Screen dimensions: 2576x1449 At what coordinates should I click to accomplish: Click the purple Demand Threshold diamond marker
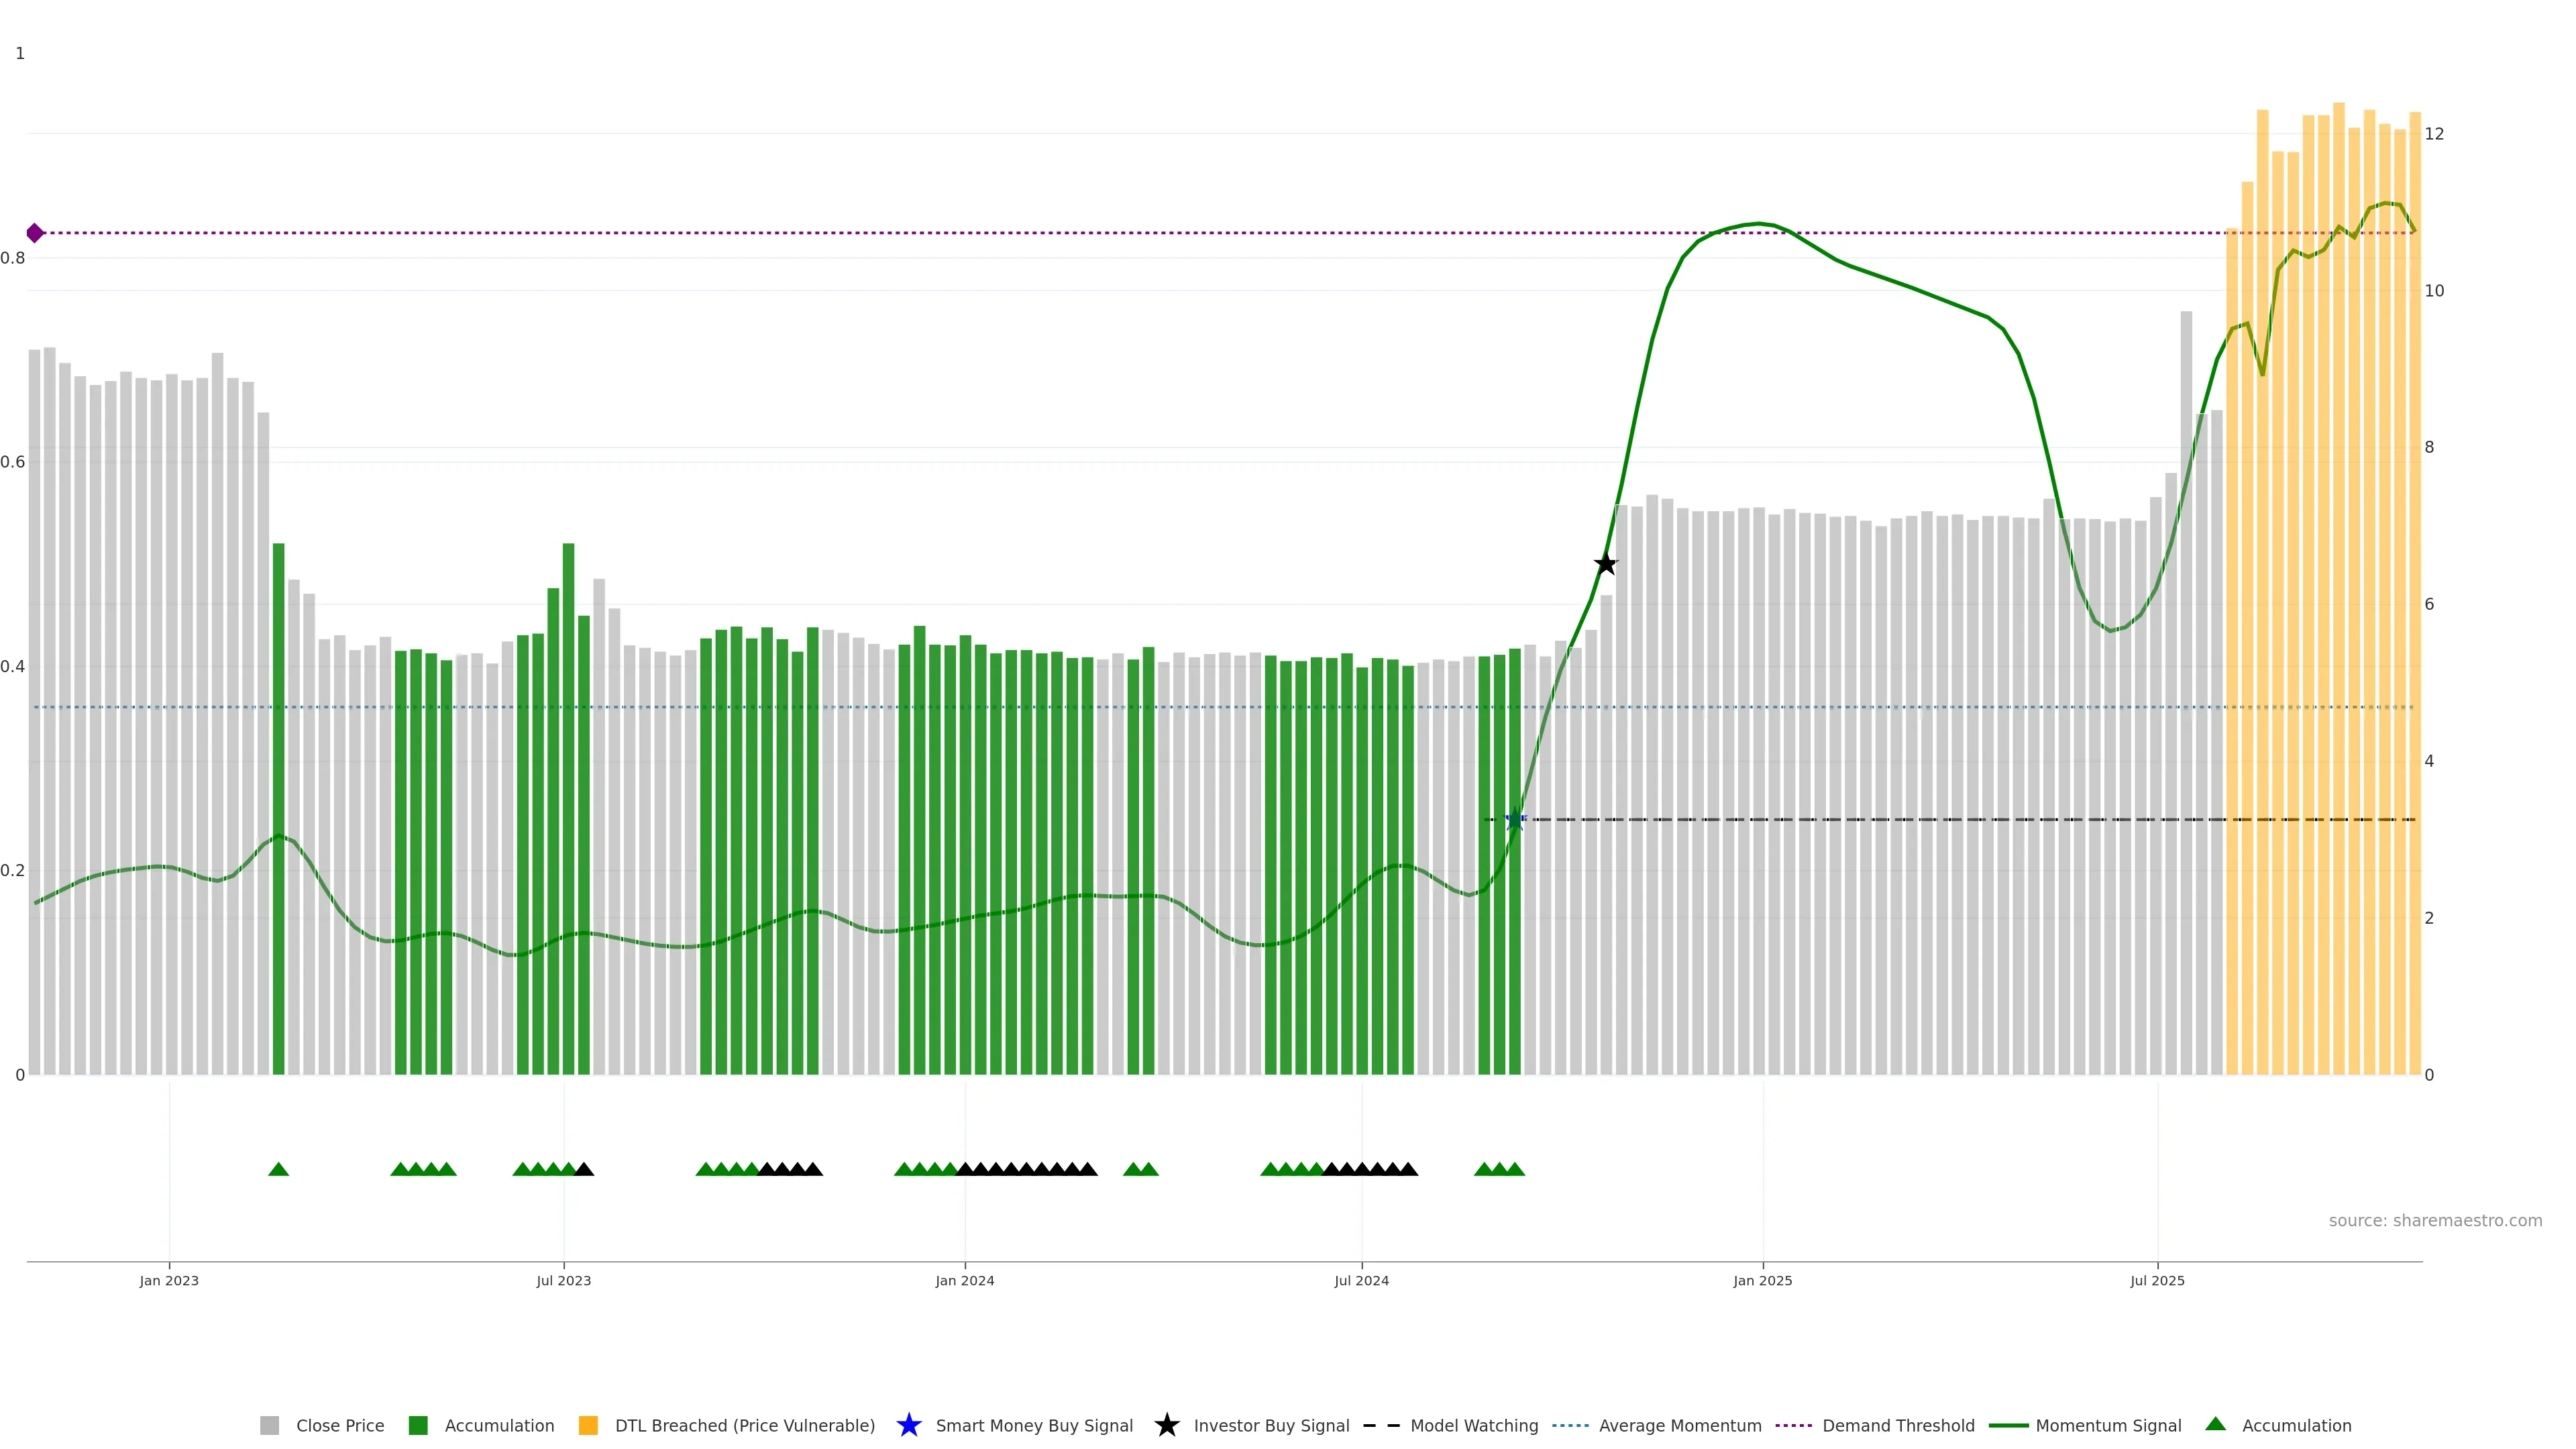(x=35, y=233)
